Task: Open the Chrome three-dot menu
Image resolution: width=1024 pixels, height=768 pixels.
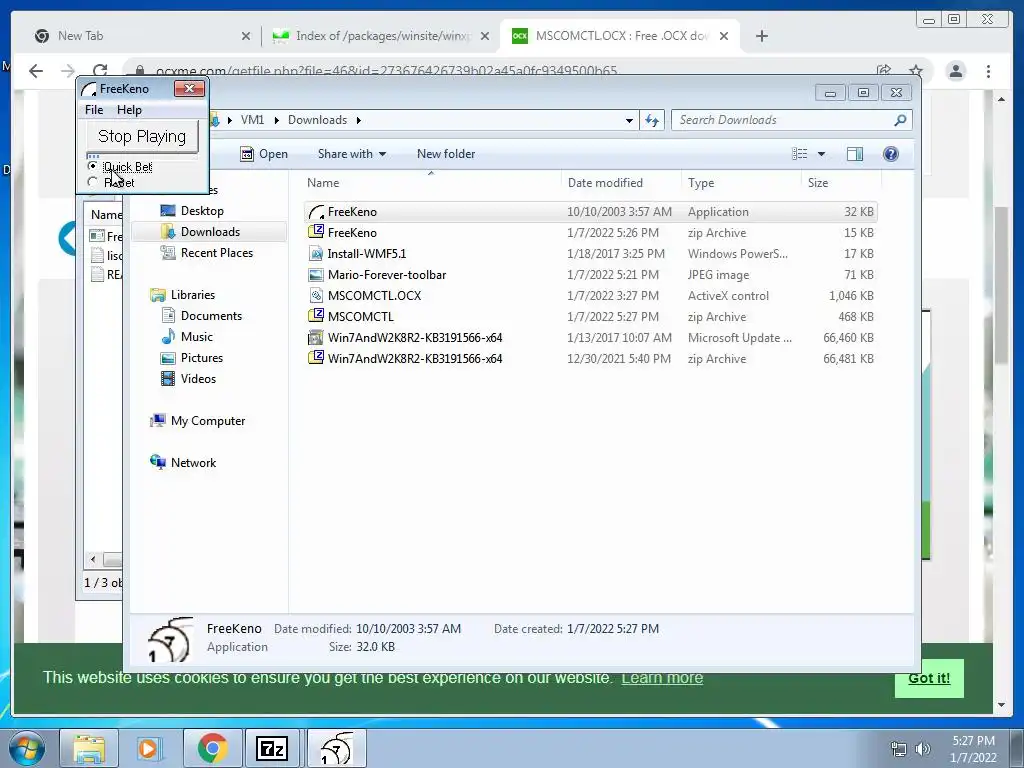Action: point(988,71)
